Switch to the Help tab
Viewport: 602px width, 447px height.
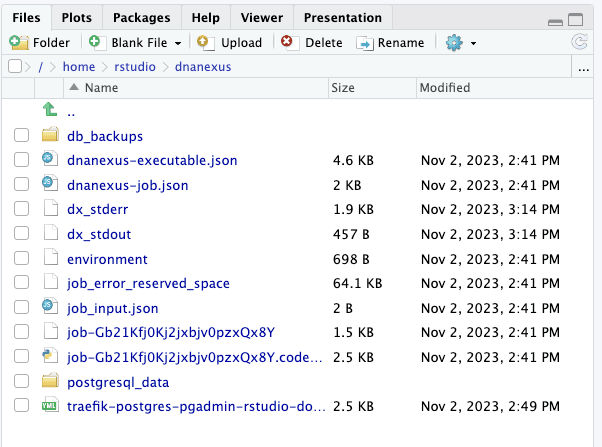206,18
